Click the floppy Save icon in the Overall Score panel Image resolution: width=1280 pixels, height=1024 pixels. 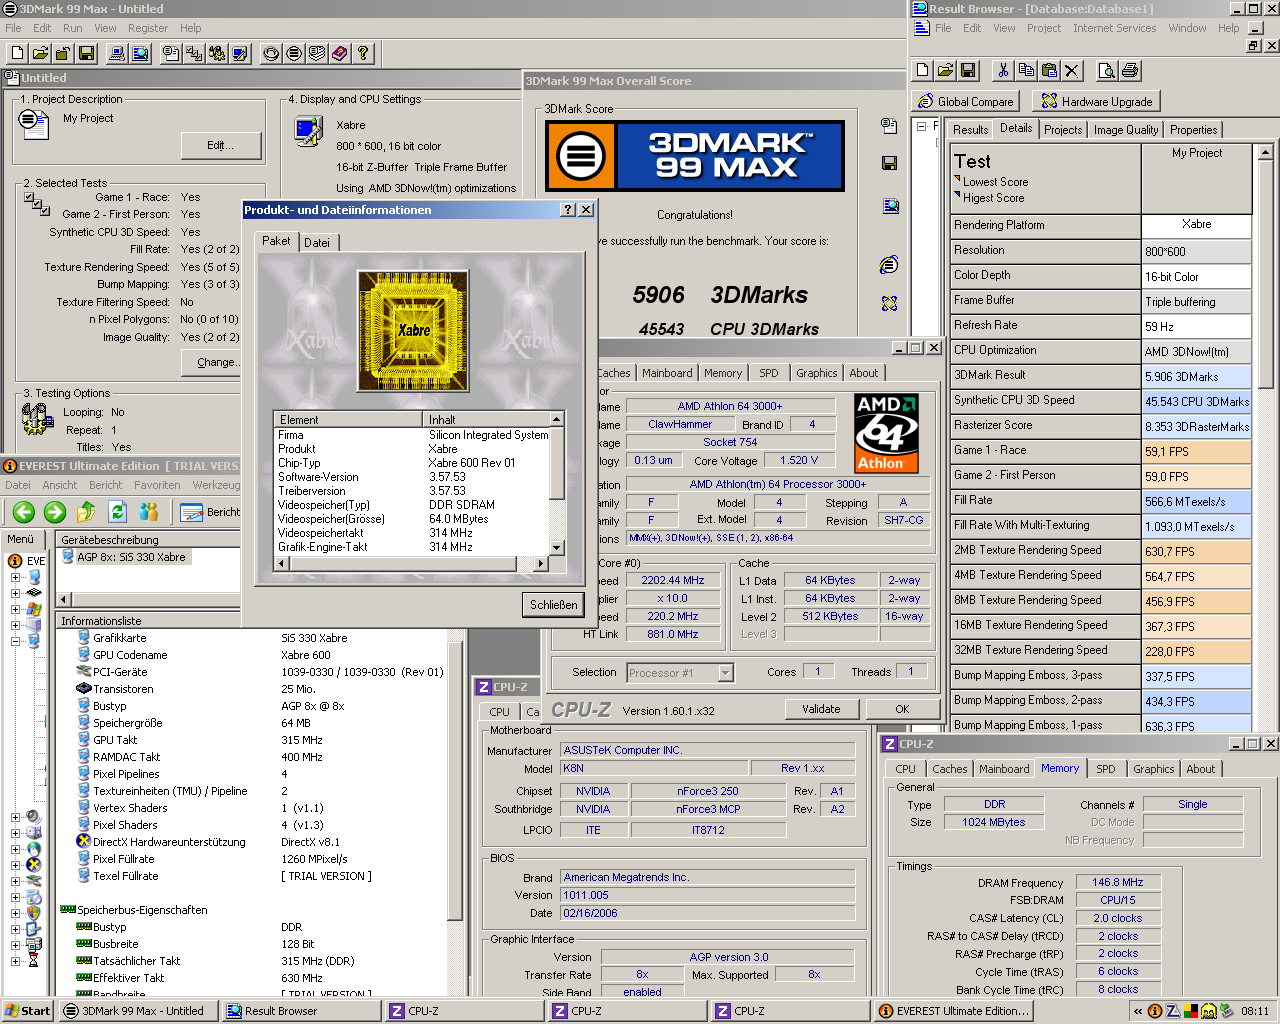[x=889, y=163]
